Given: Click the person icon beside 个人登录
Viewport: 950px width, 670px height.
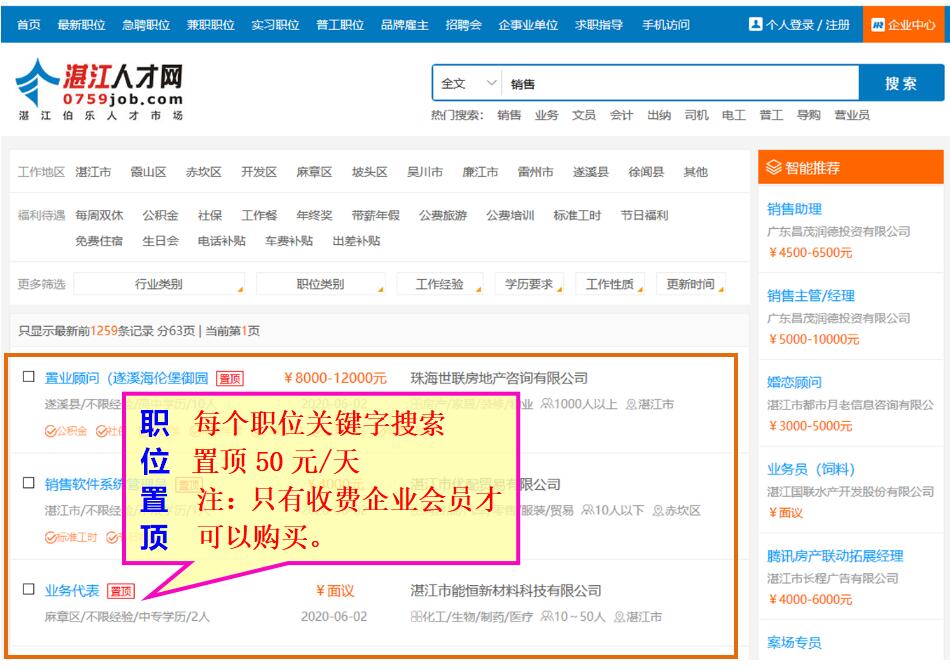Looking at the screenshot, I should (x=755, y=24).
